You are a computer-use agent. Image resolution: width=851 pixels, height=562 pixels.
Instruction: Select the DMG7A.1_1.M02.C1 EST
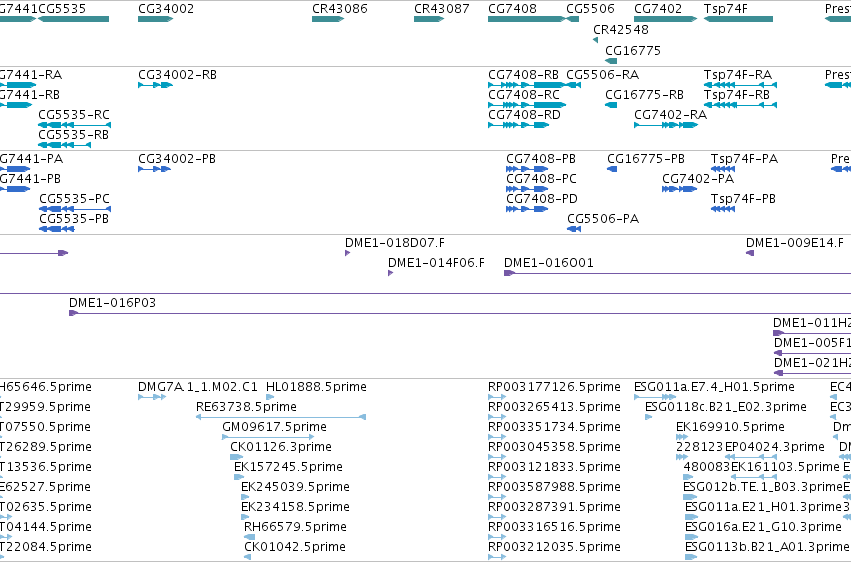152,398
